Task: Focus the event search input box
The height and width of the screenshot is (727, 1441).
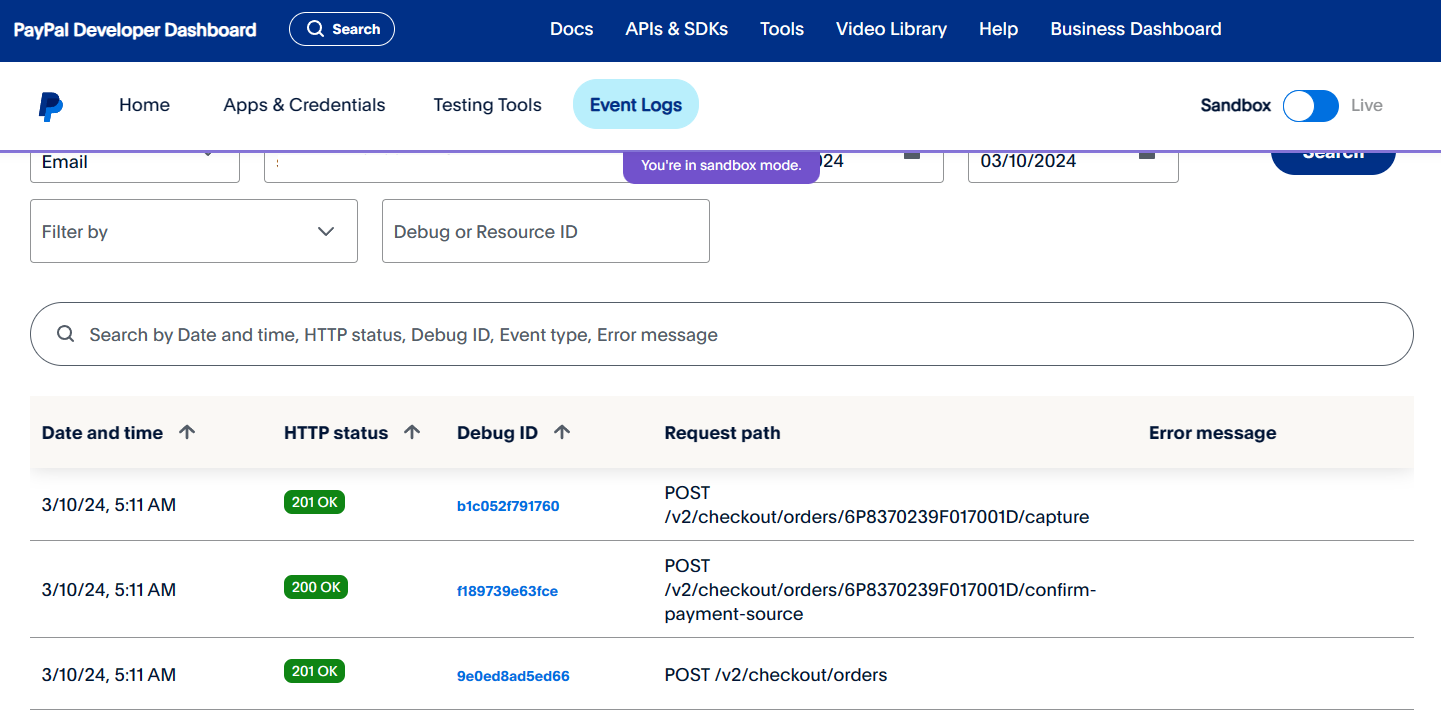Action: pos(722,334)
